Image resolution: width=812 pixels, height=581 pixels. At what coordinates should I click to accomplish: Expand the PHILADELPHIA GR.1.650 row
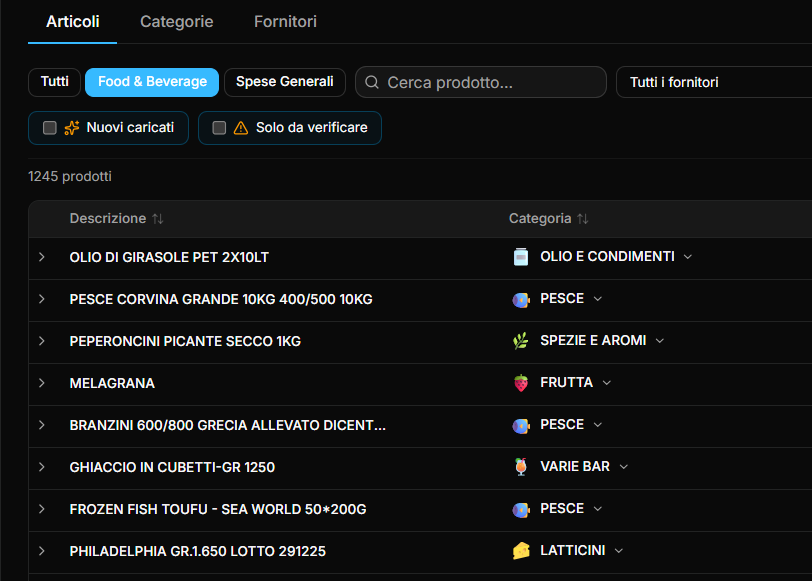[42, 551]
